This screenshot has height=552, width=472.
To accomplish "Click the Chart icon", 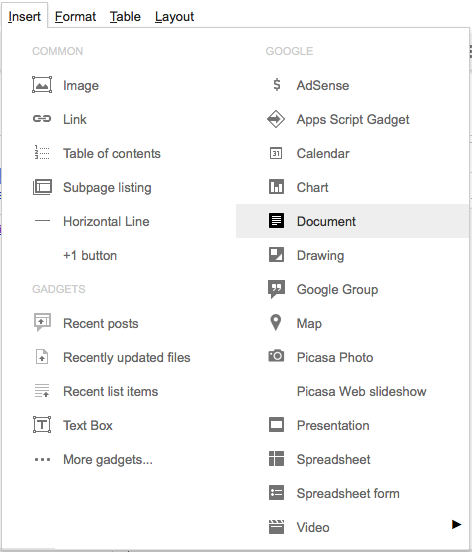I will point(276,187).
